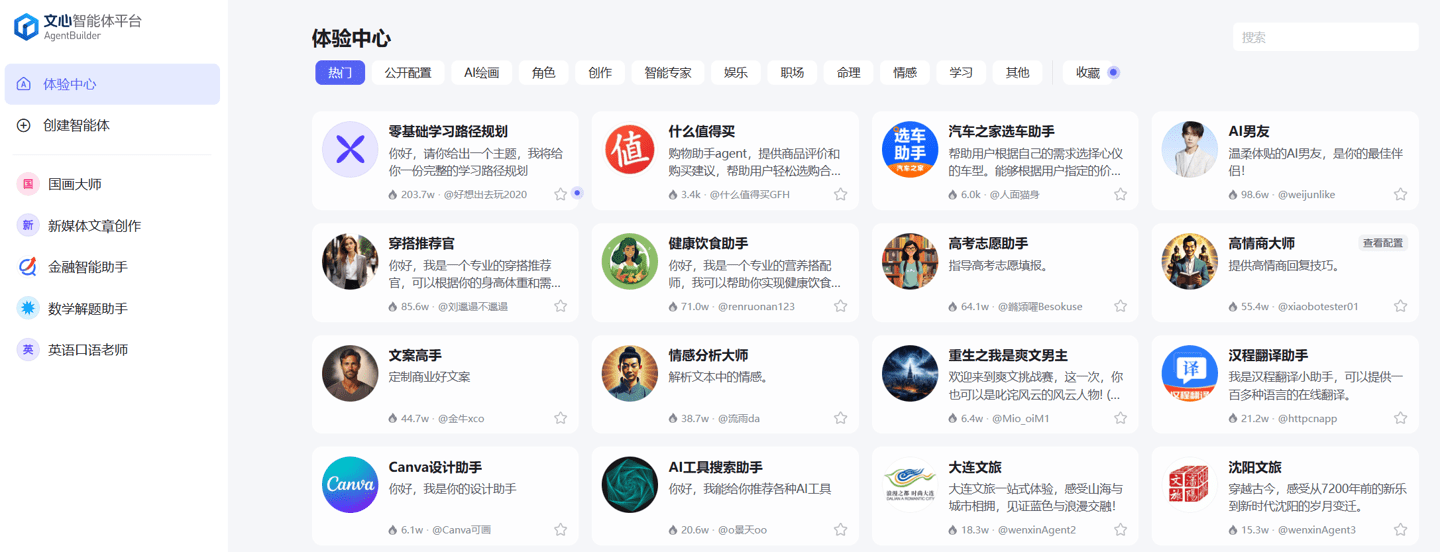
Task: Click the 搜索 input field
Action: (x=1325, y=37)
